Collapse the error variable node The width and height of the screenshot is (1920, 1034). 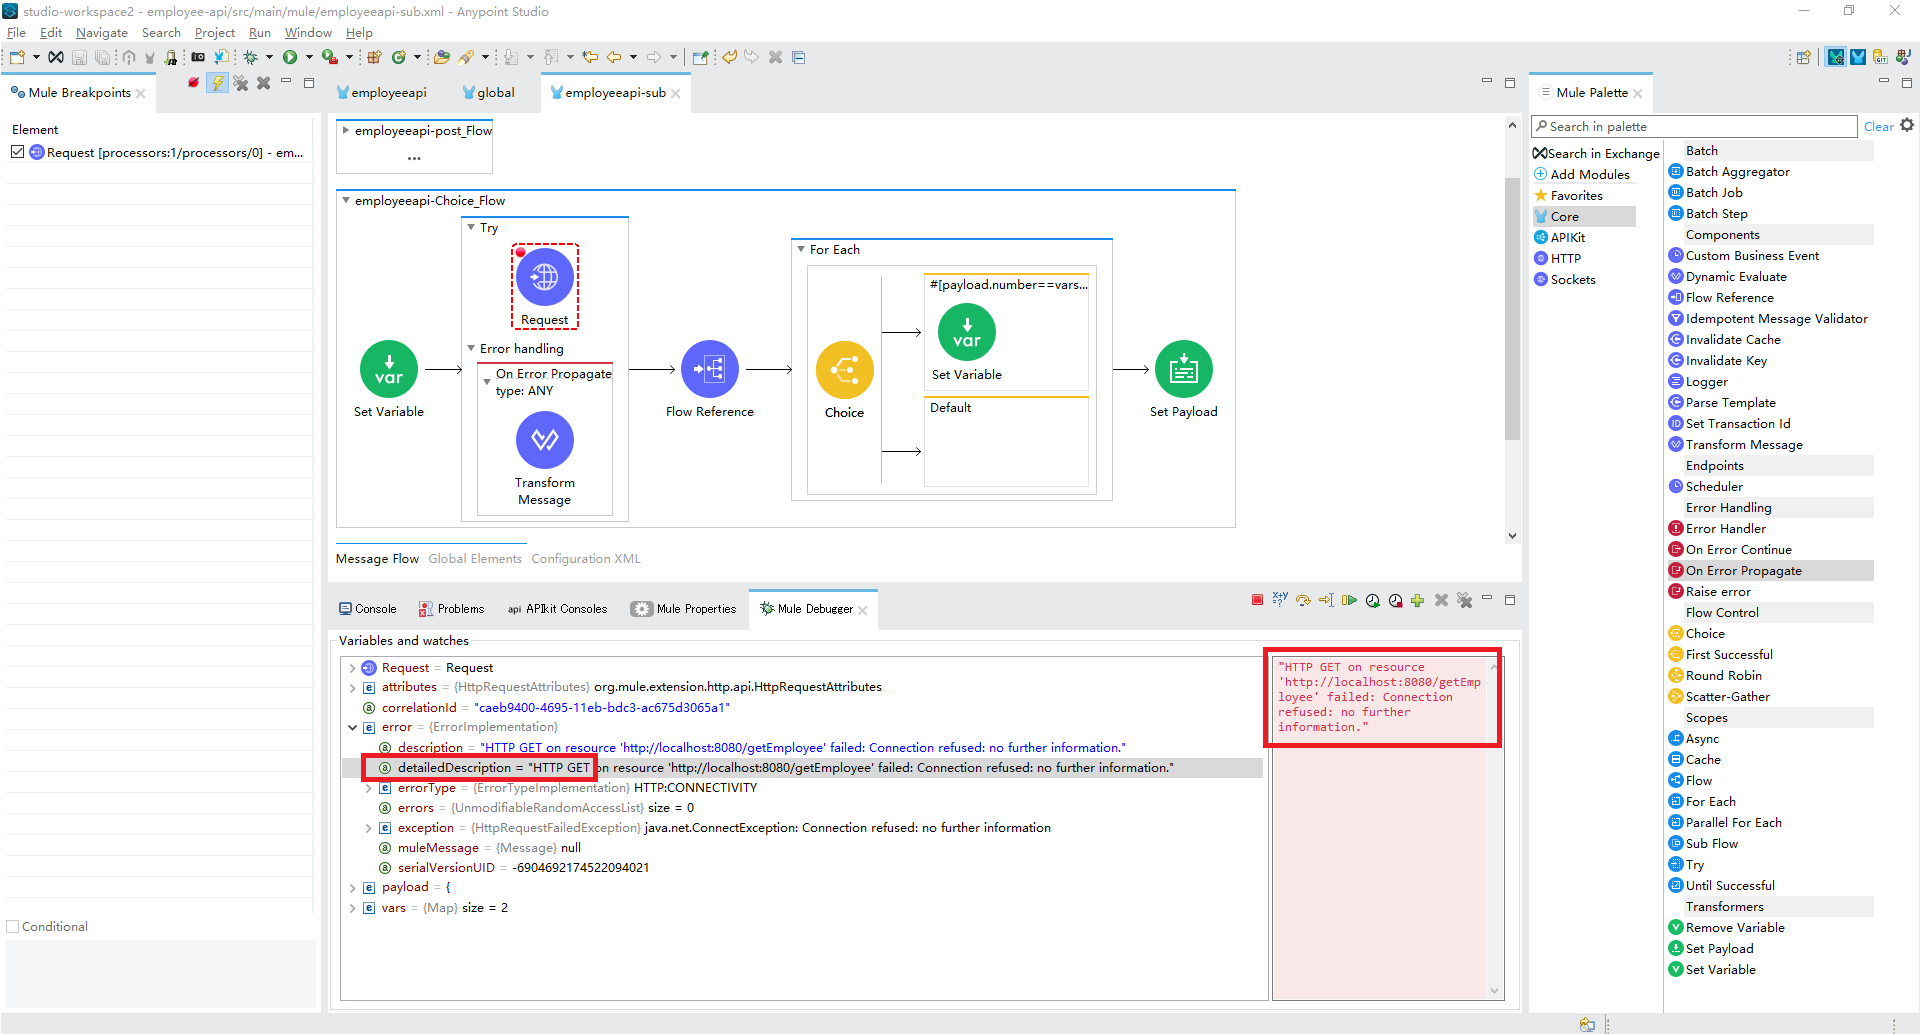352,728
